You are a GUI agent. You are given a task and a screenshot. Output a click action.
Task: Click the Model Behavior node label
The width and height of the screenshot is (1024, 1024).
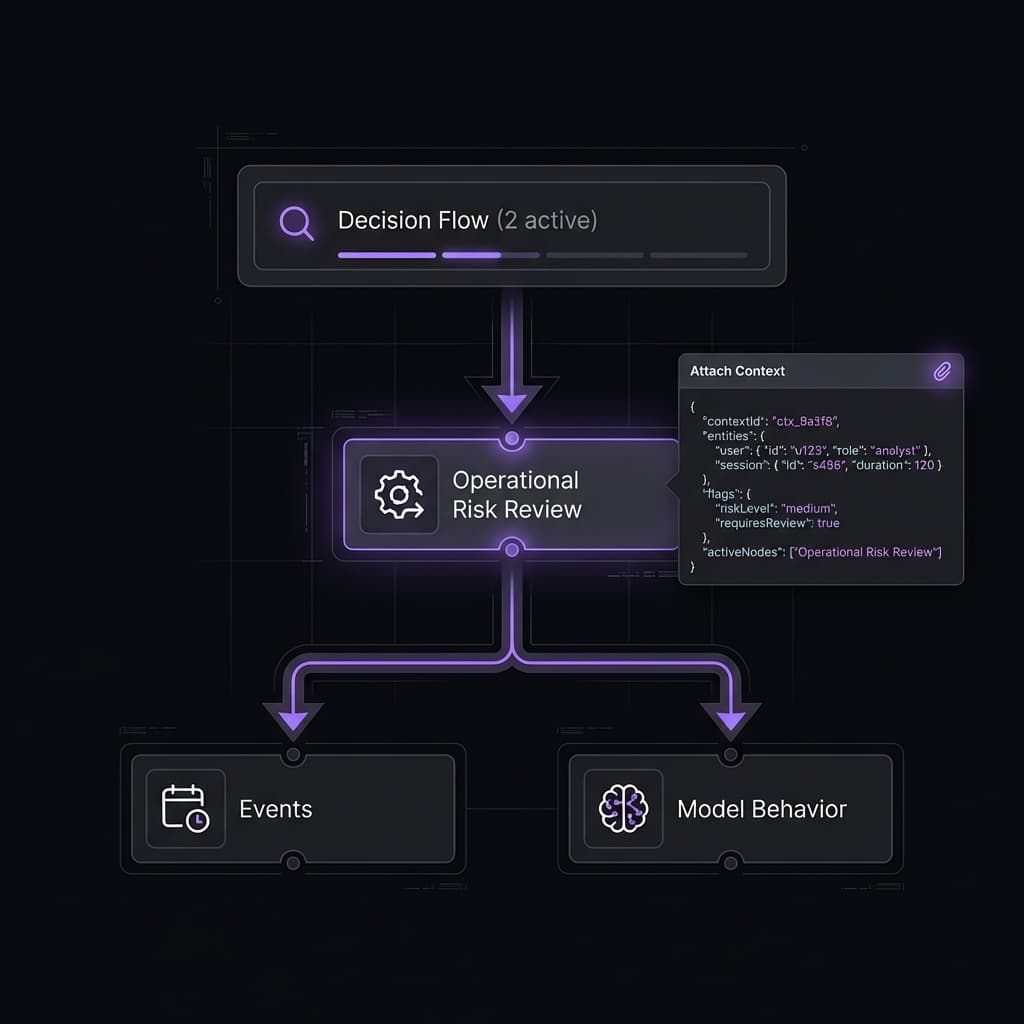(762, 810)
